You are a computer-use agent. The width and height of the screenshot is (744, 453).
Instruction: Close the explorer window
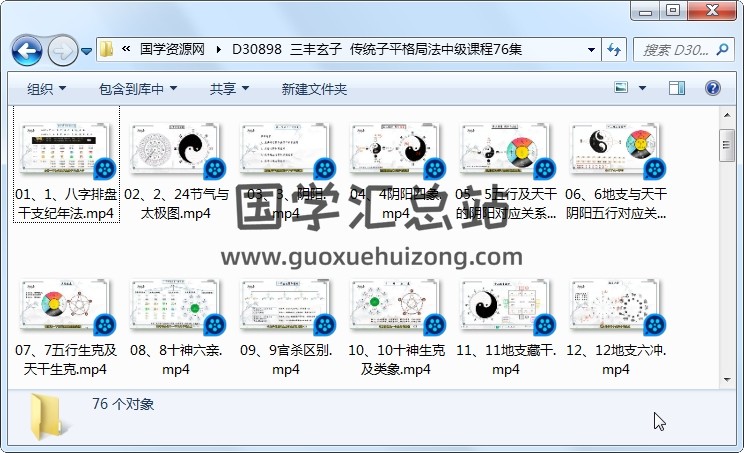(712, 10)
